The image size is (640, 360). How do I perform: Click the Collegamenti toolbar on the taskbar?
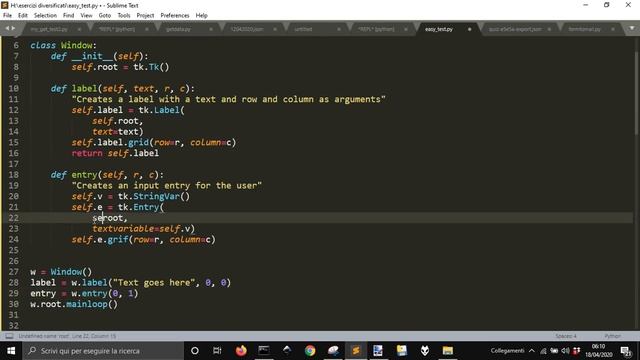click(x=507, y=351)
